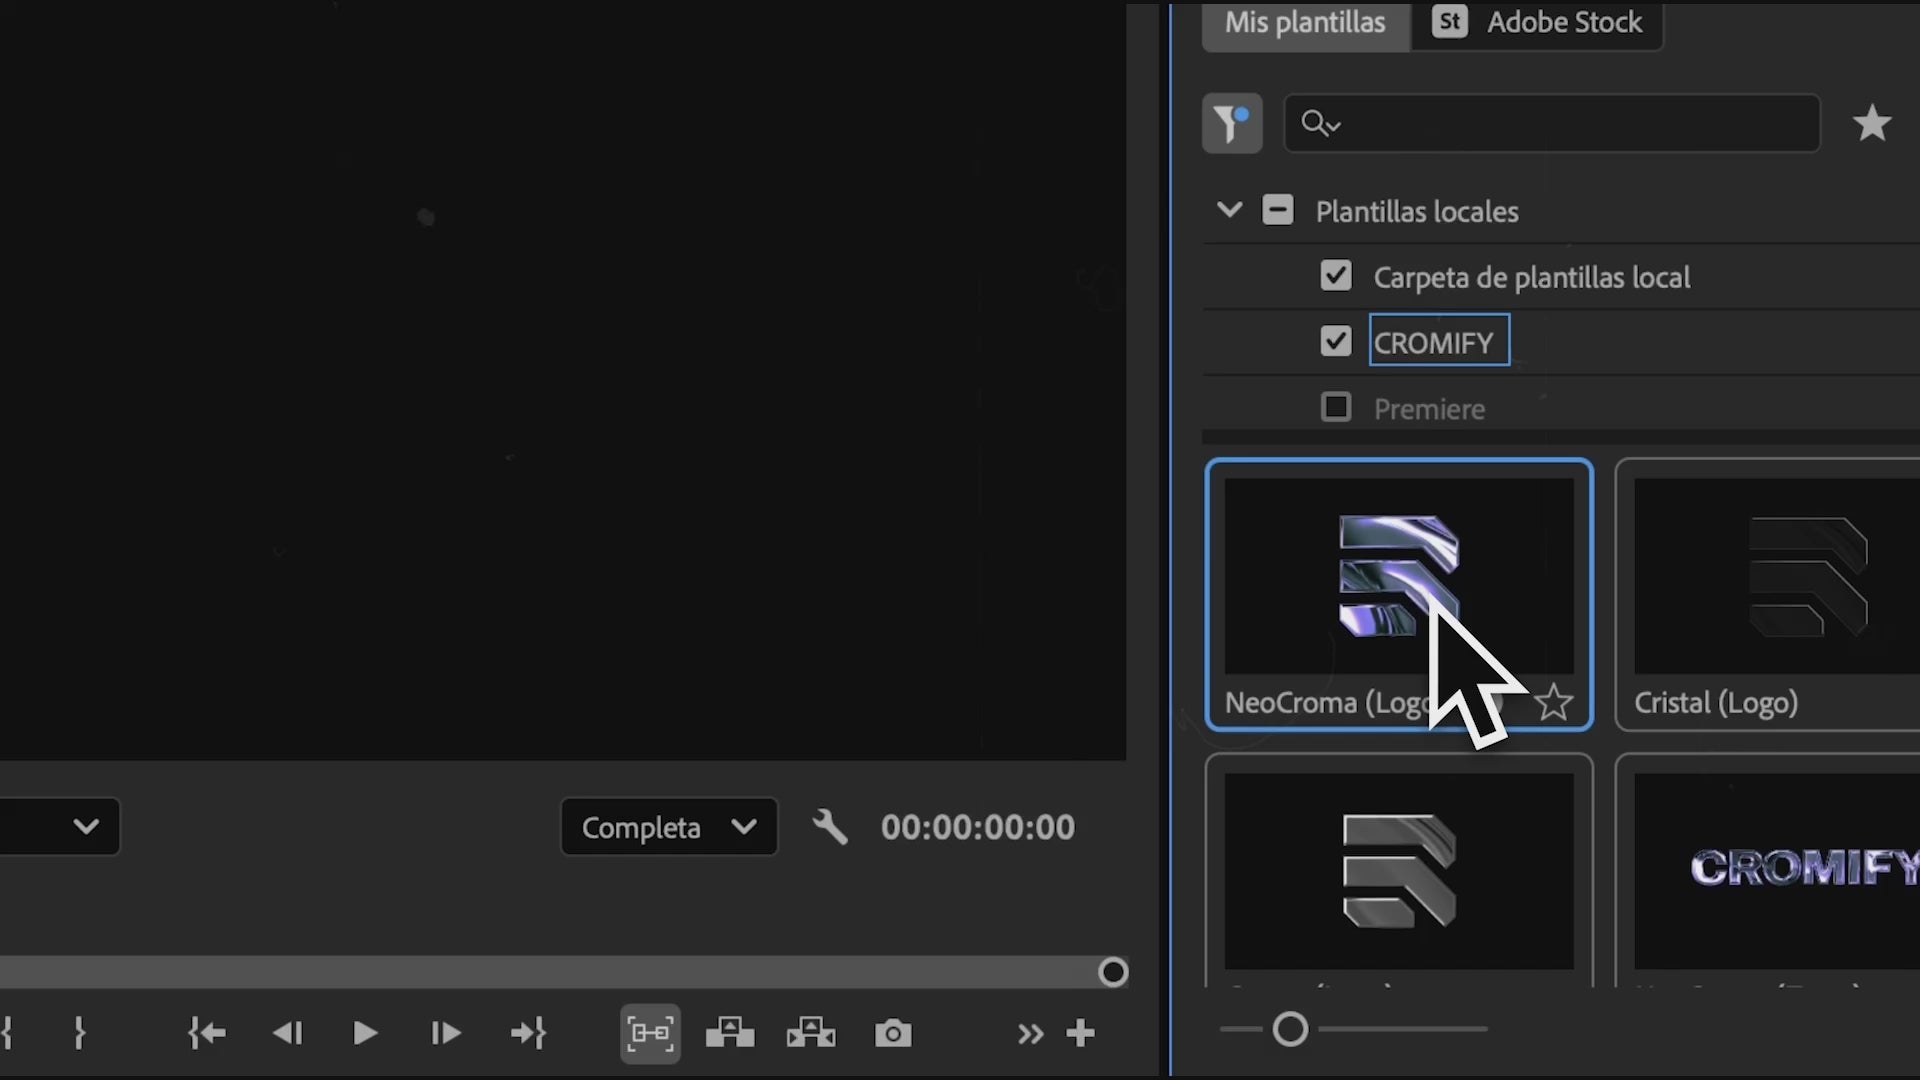Click the Export Frame camera icon
The image size is (1920, 1080).
point(892,1033)
